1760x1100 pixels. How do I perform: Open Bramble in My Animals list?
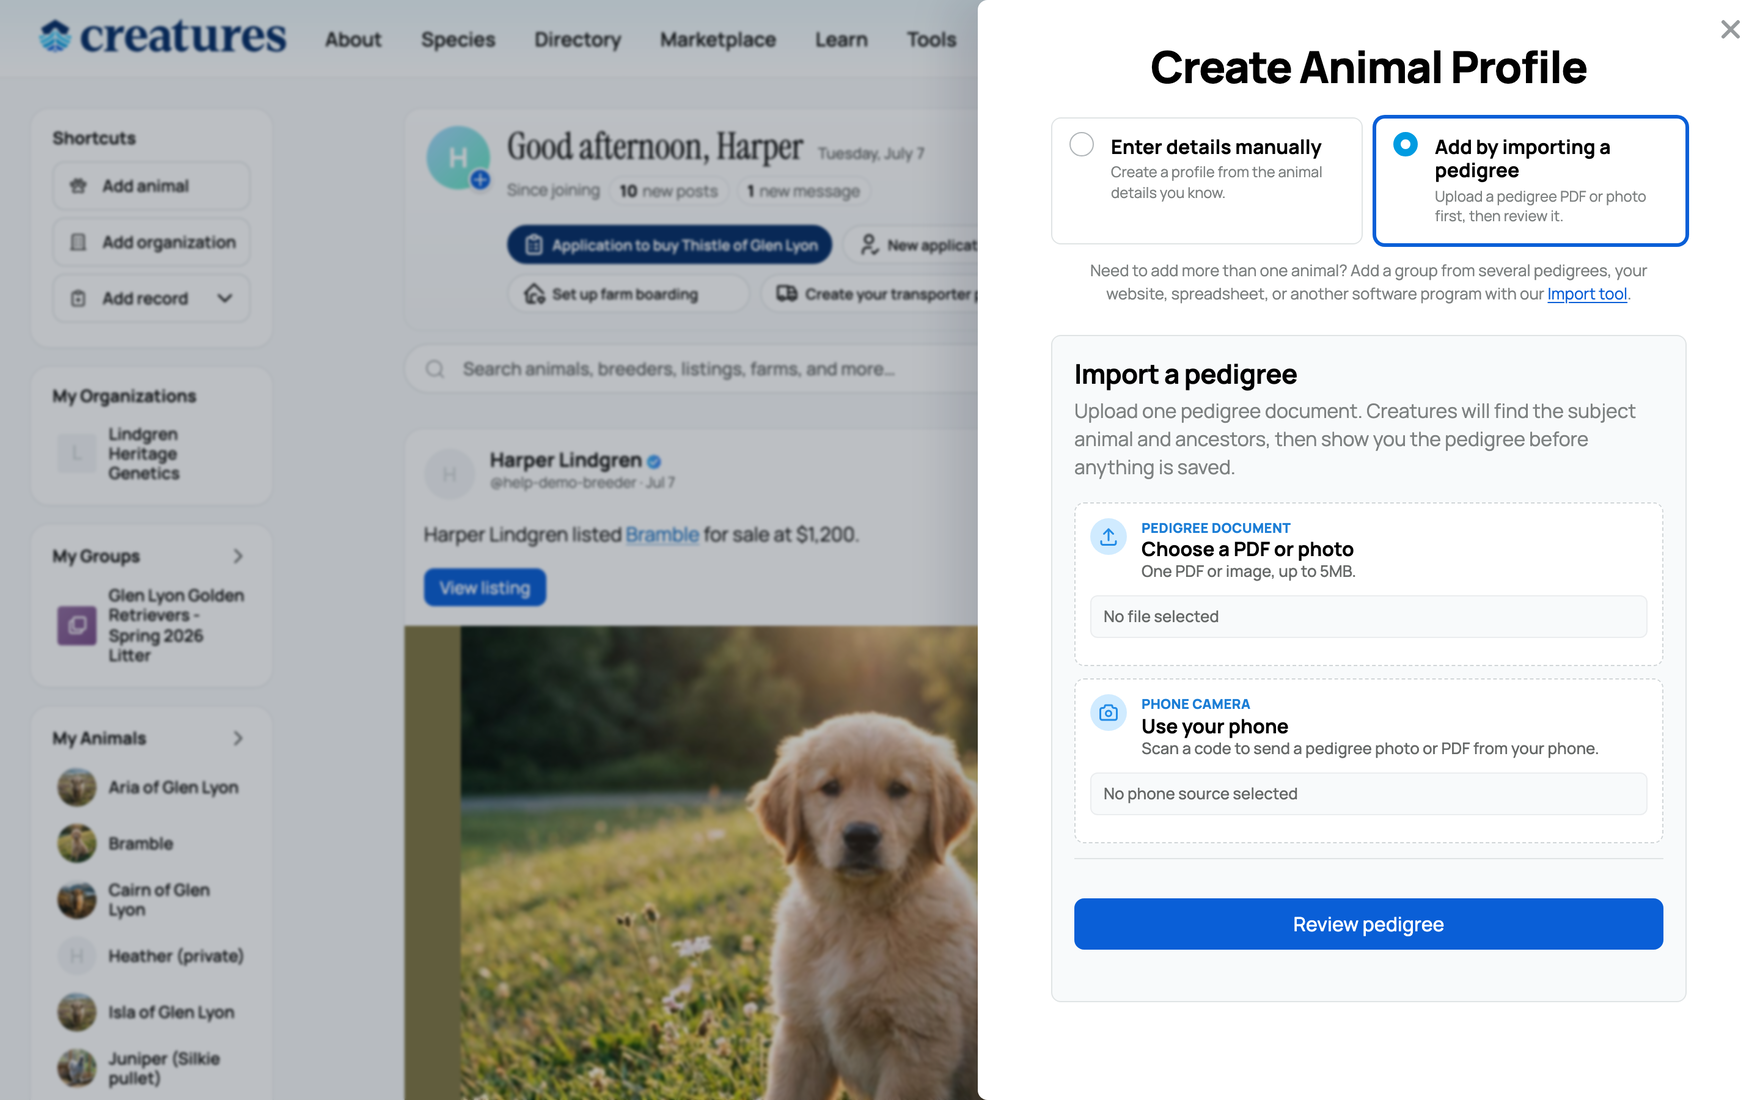click(x=141, y=844)
